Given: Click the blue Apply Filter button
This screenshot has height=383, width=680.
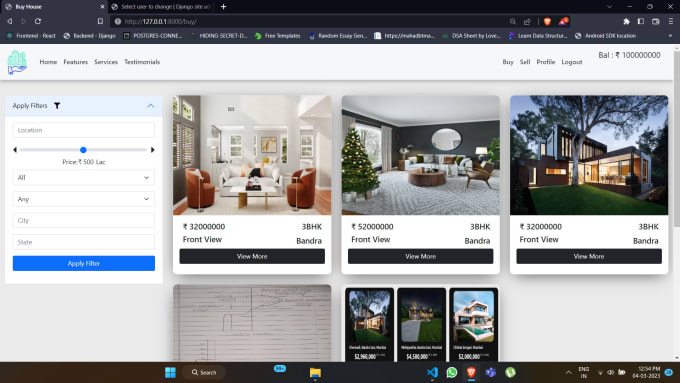Looking at the screenshot, I should pos(84,263).
